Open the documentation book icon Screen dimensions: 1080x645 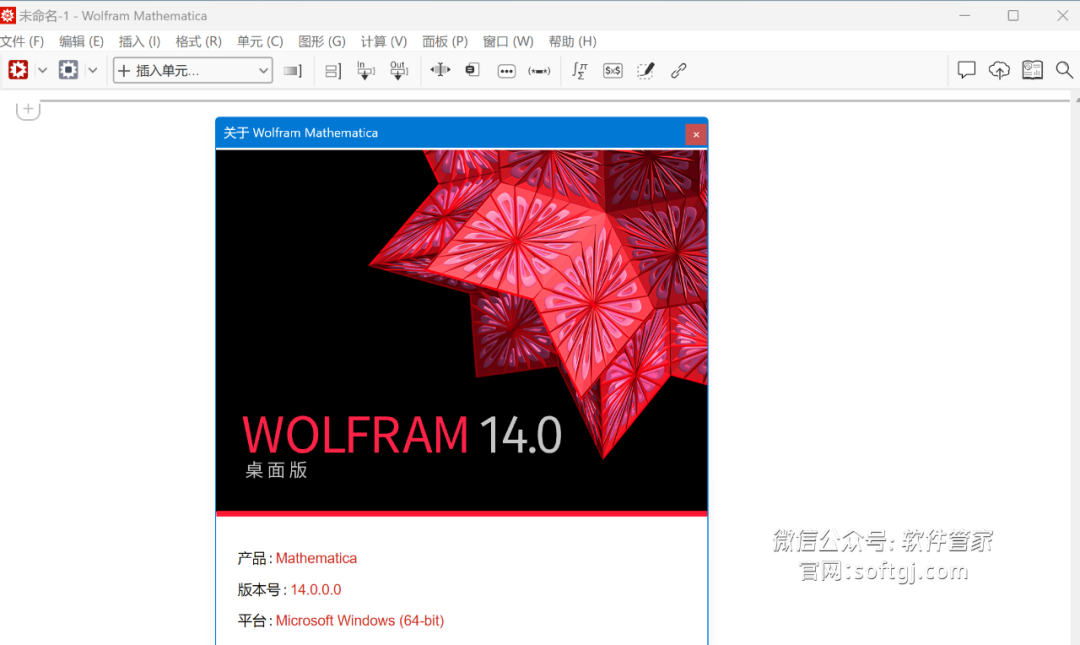1032,70
